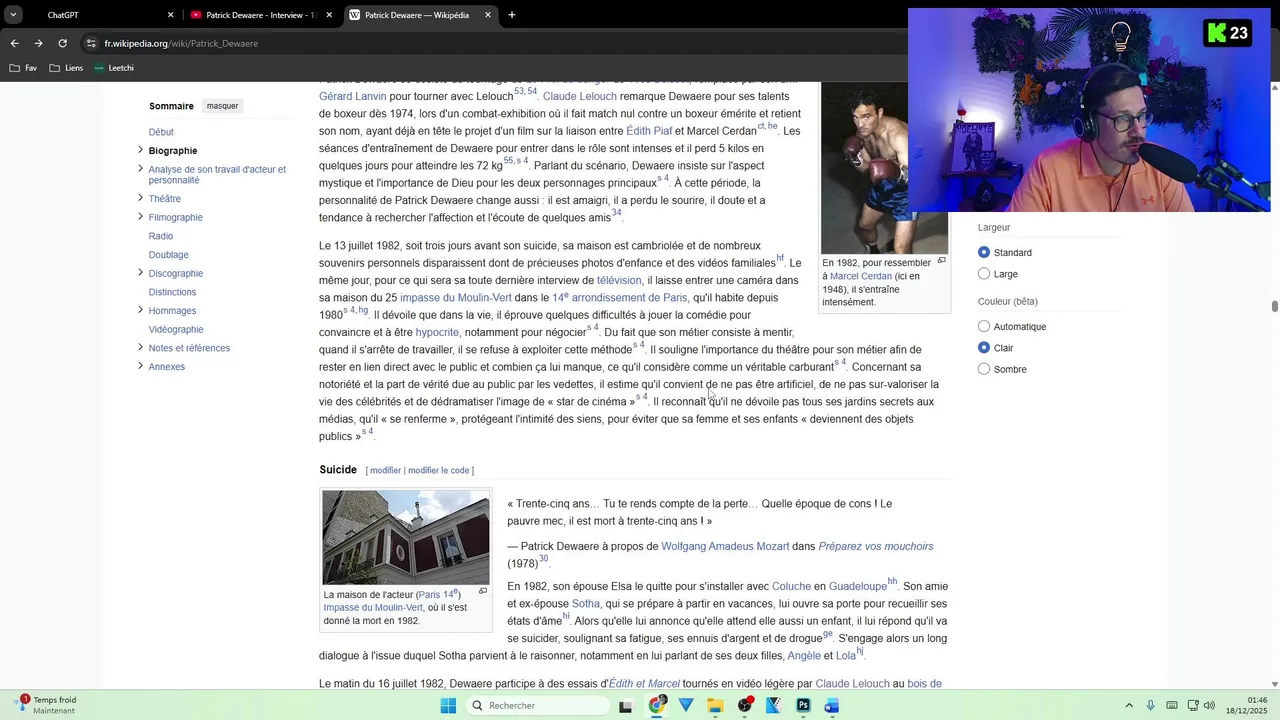Click enlarge icon on boxer photo caption

click(941, 260)
